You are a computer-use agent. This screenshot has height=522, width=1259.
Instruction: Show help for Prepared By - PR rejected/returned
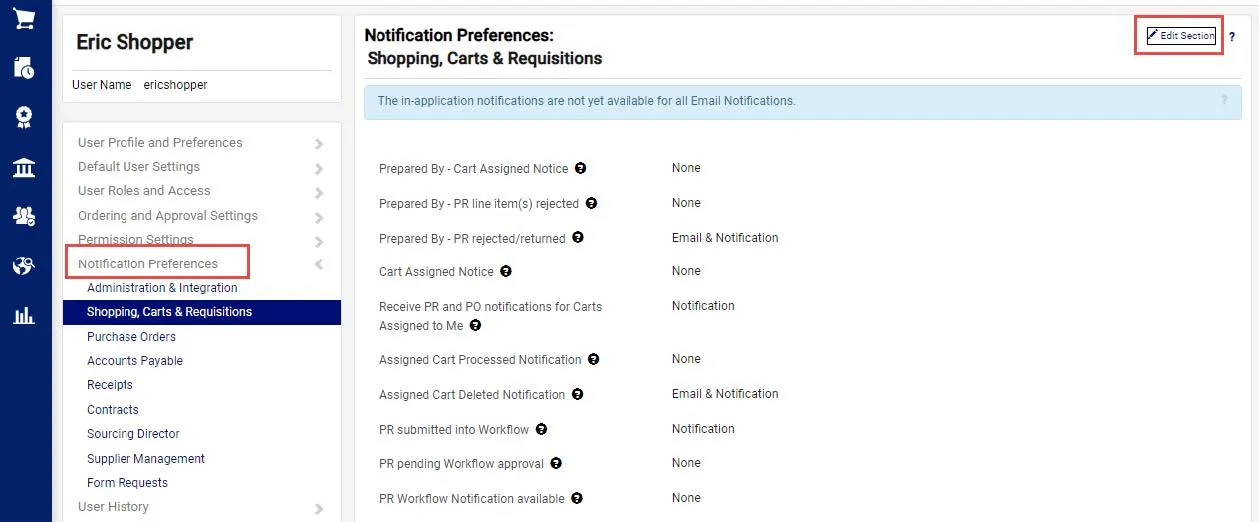pos(578,238)
